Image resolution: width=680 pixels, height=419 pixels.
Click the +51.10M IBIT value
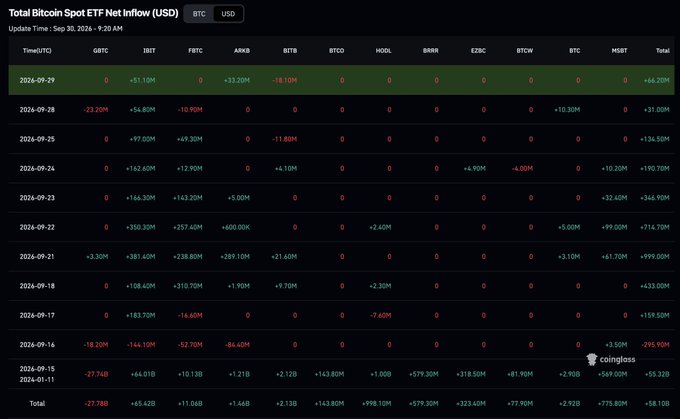click(142, 80)
